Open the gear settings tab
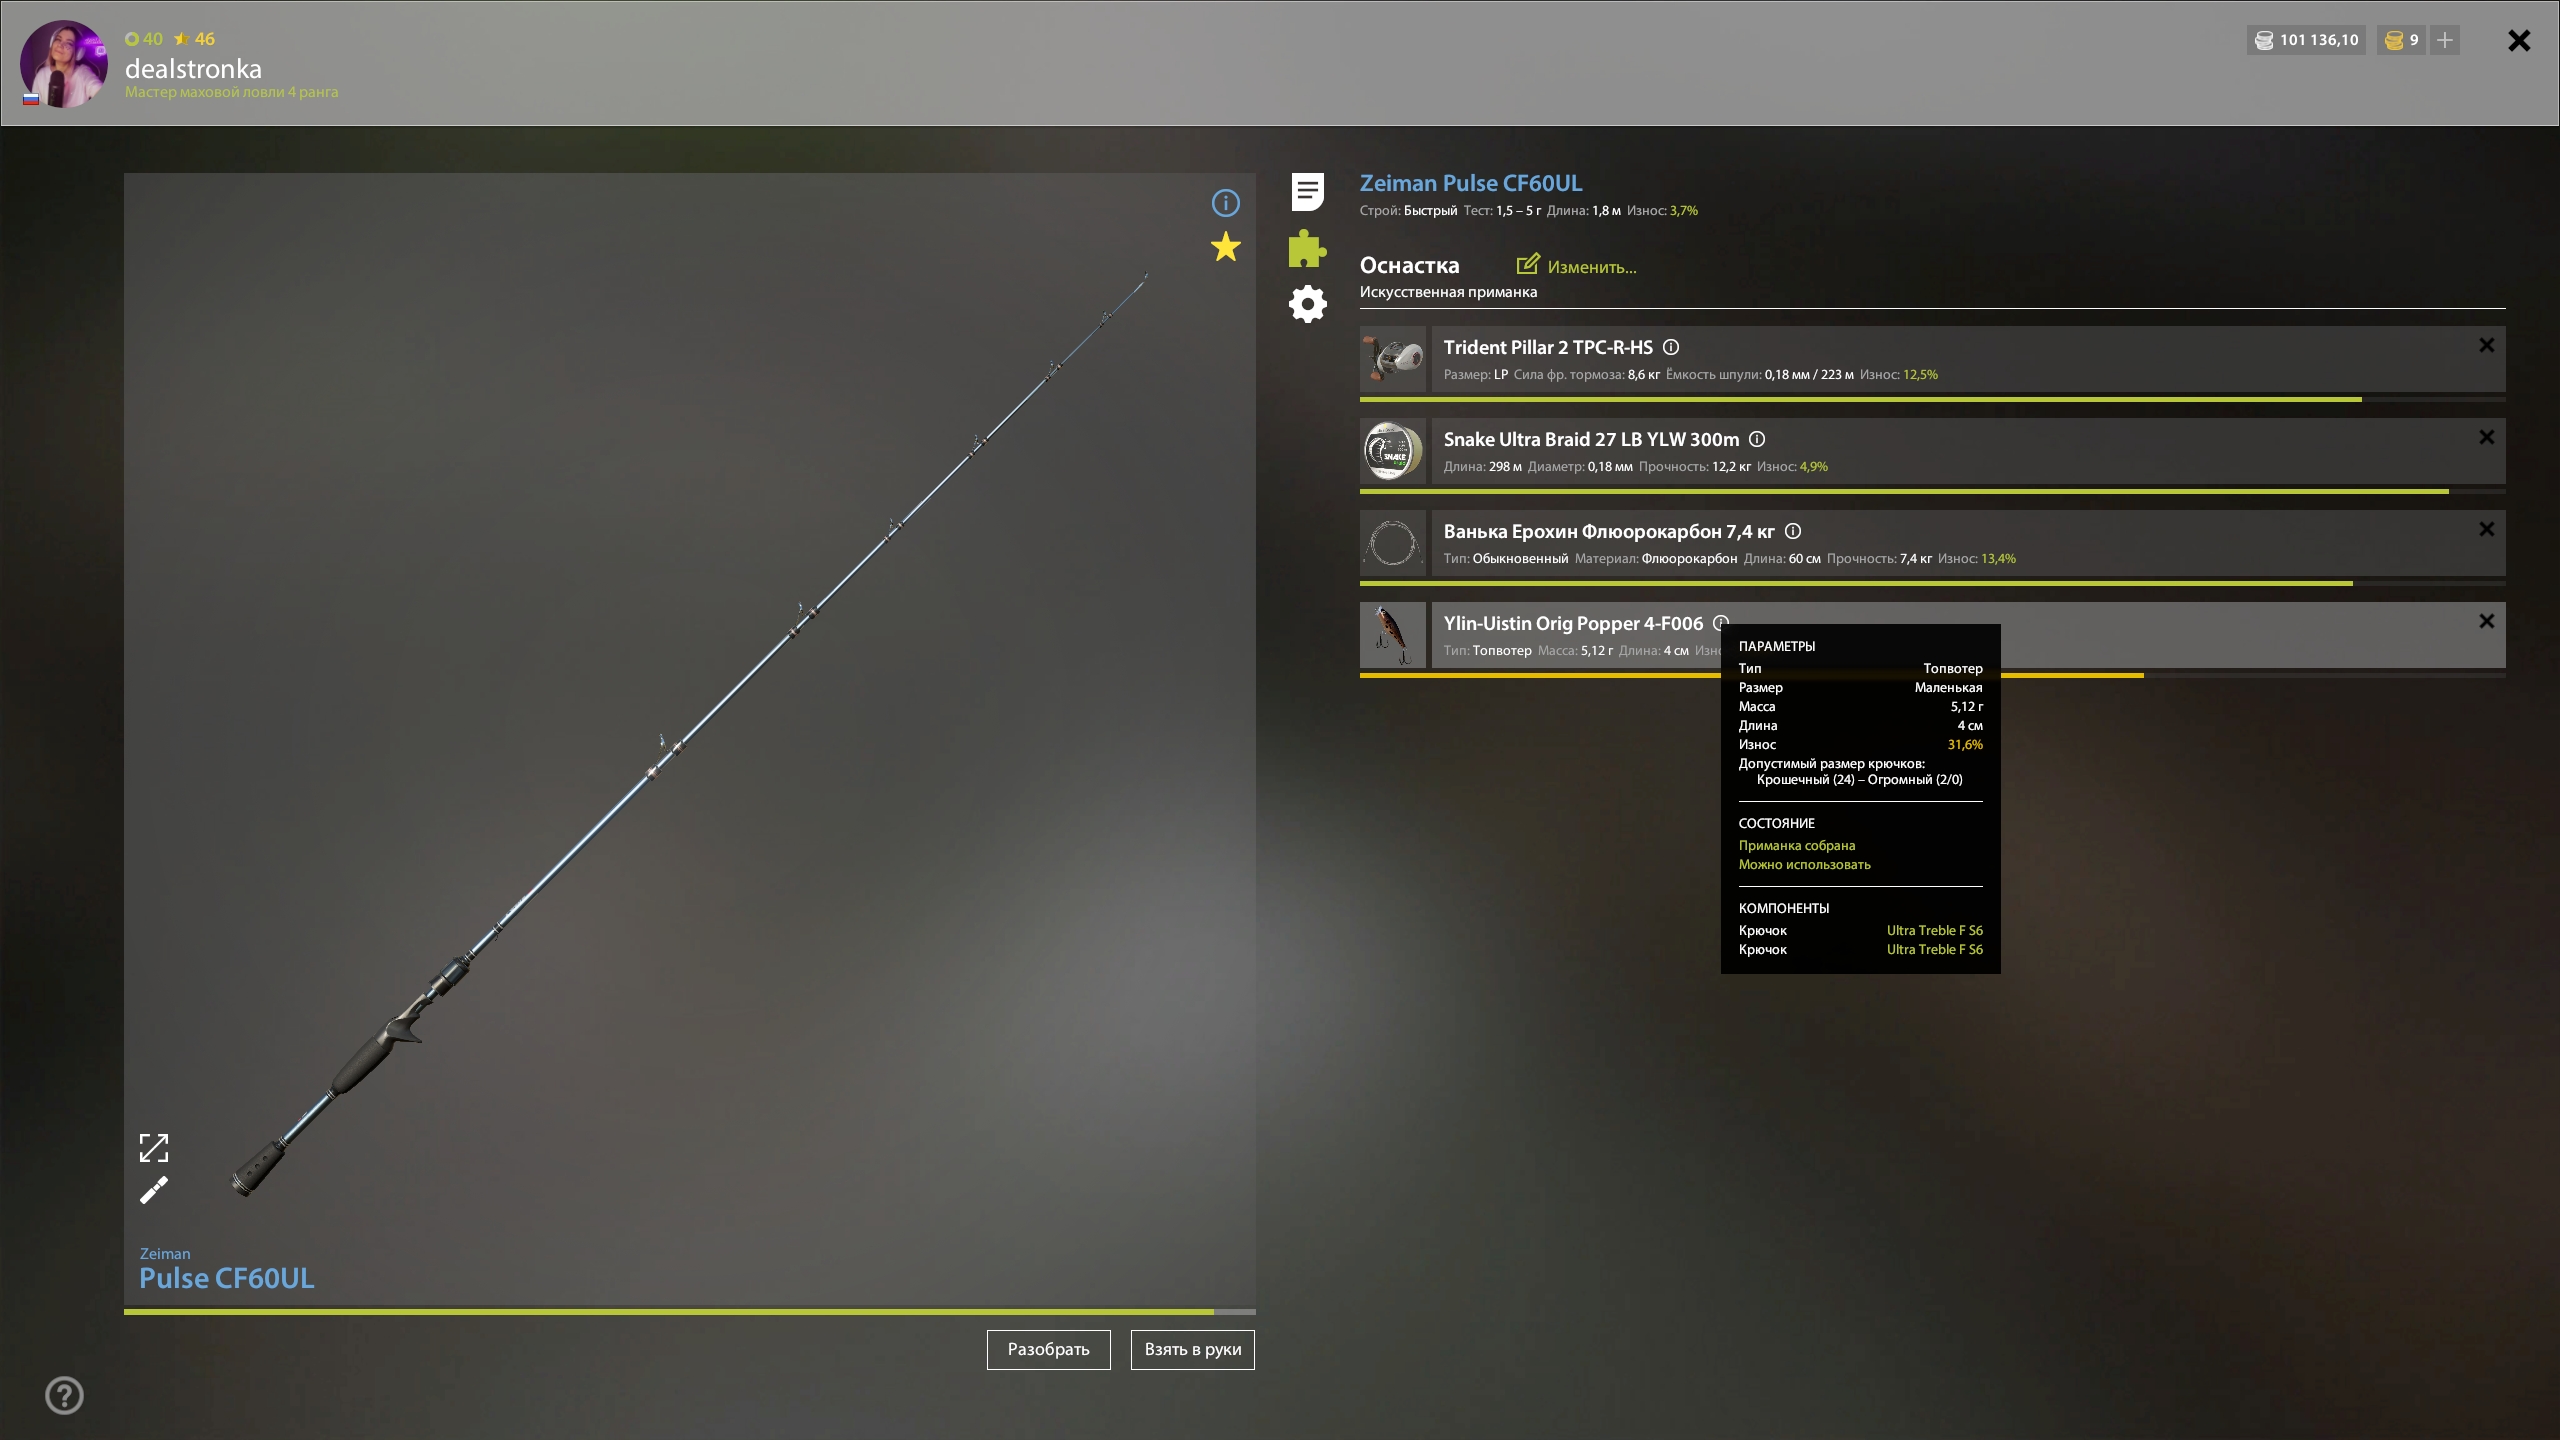This screenshot has width=2560, height=1440. (1307, 304)
